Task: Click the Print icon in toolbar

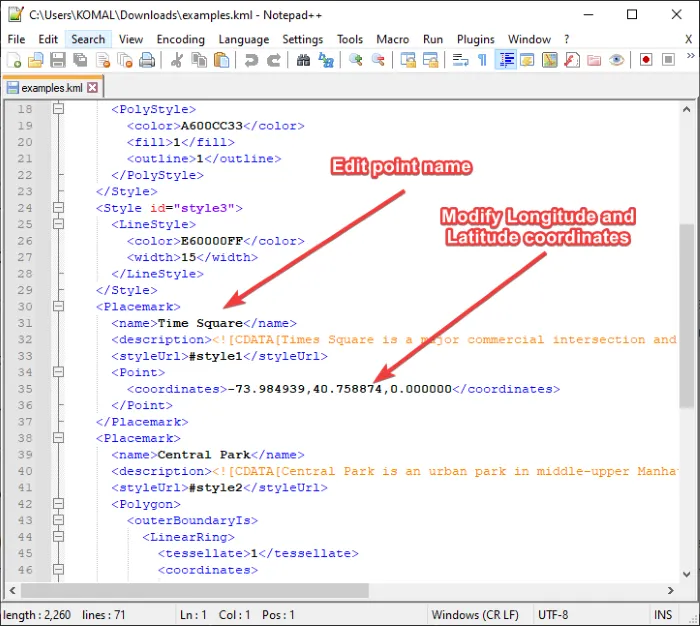Action: 146,60
